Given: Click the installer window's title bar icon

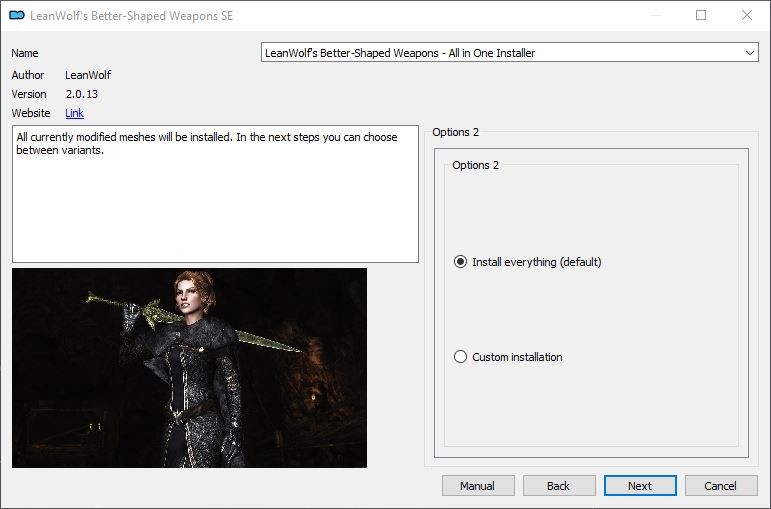Looking at the screenshot, I should (x=17, y=16).
